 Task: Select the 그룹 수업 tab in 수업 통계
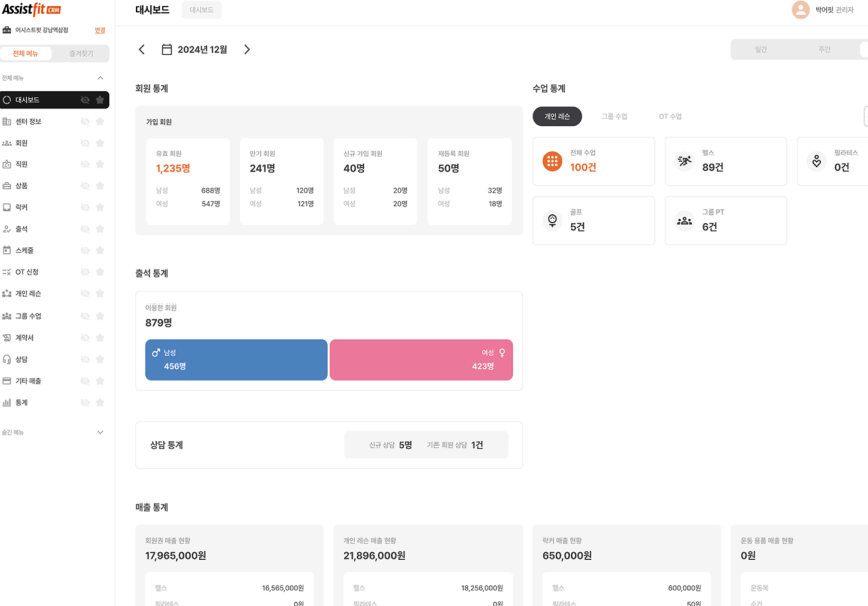[x=614, y=117]
